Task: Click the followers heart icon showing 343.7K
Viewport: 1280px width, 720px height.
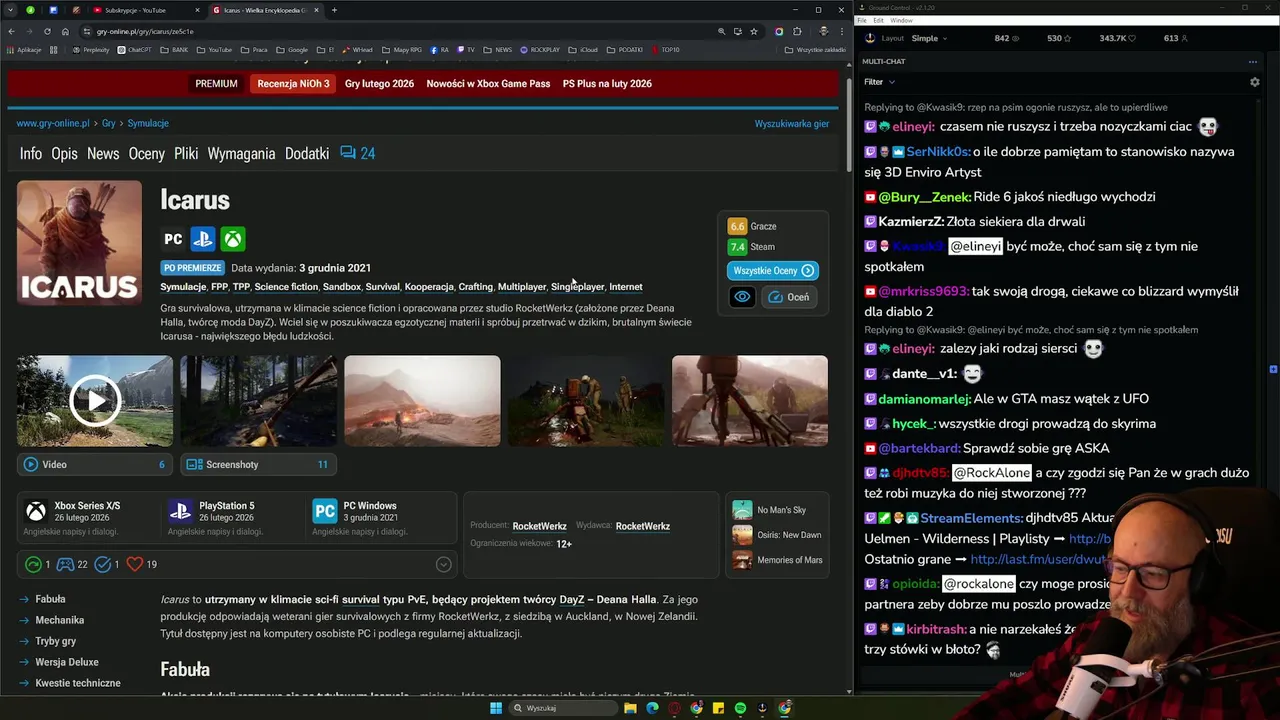Action: [x=1133, y=38]
